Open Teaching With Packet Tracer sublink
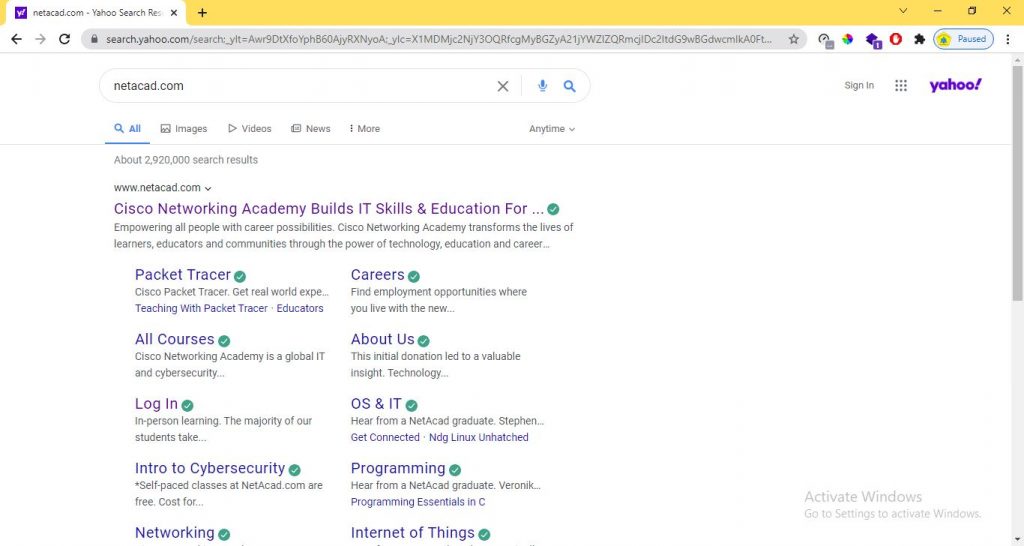This screenshot has height=546, width=1024. tap(201, 308)
